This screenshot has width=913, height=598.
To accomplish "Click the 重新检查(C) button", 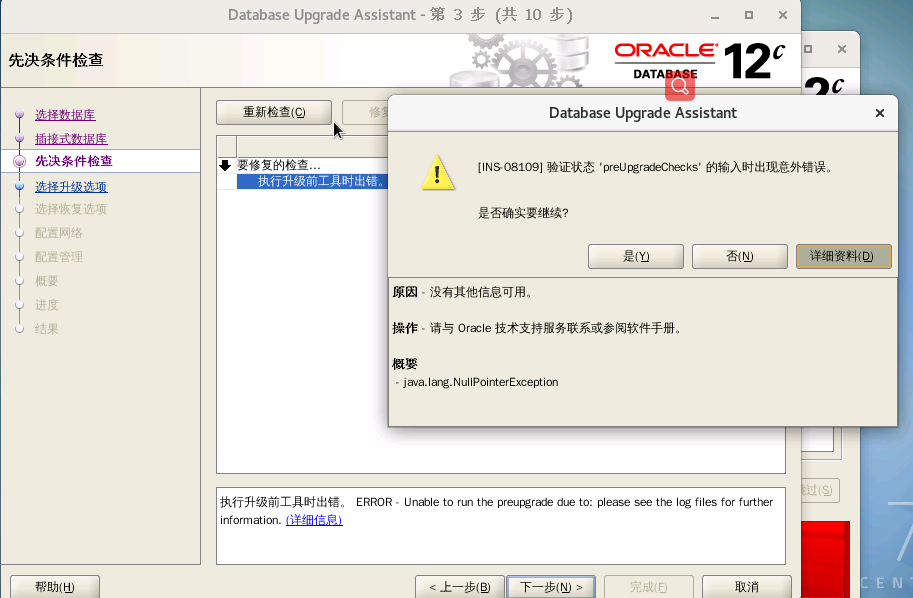I will point(274,112).
